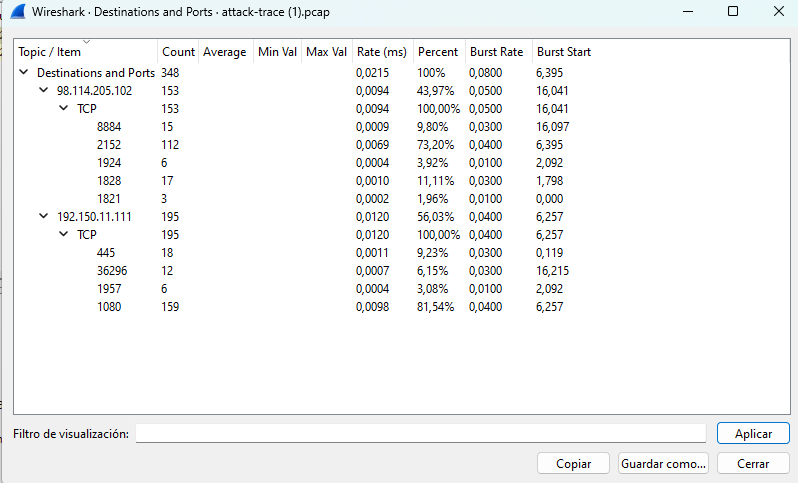This screenshot has height=483, width=798.
Task: Maximize the statistics dialog window
Action: tap(733, 12)
